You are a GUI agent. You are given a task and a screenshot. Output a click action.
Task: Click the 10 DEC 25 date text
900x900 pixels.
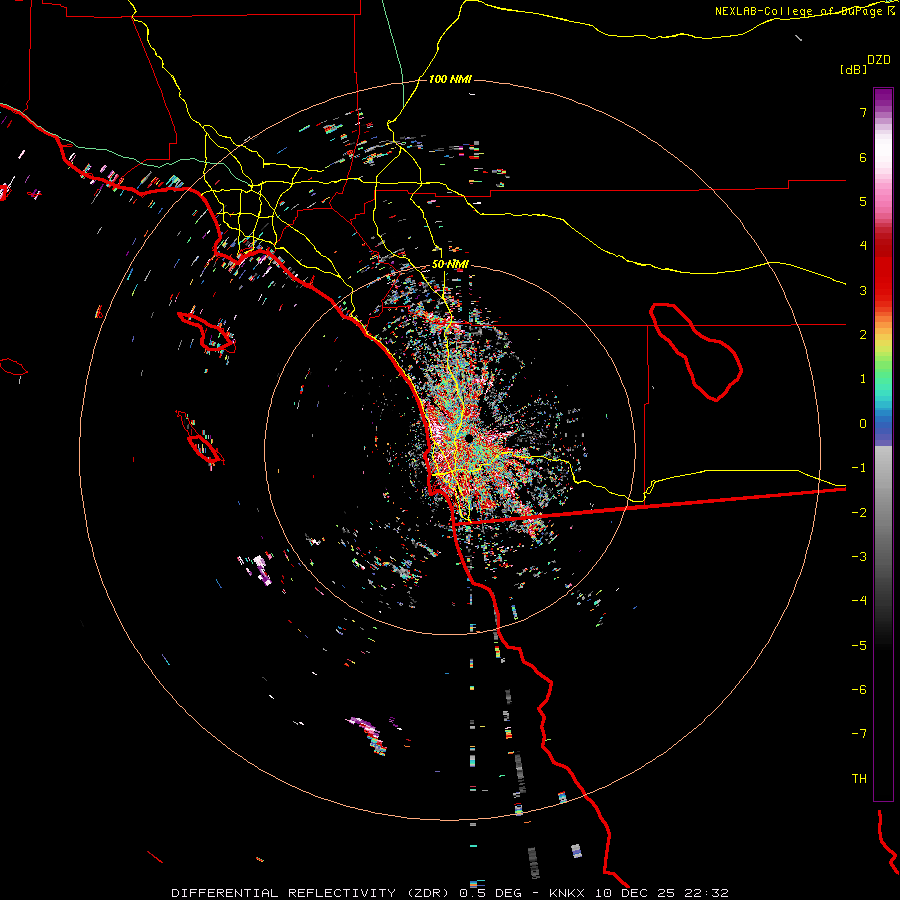point(633,893)
